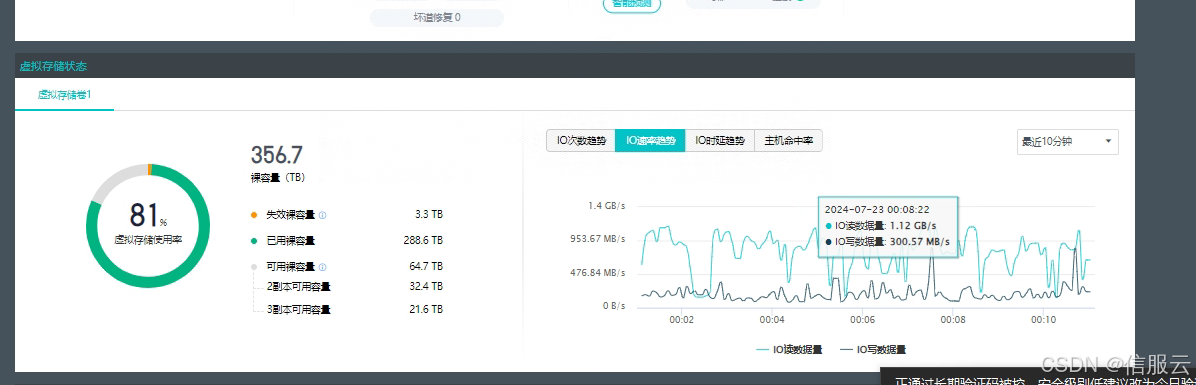The image size is (1196, 385).
Task: Click the 21.6 TB value
Action: (426, 310)
